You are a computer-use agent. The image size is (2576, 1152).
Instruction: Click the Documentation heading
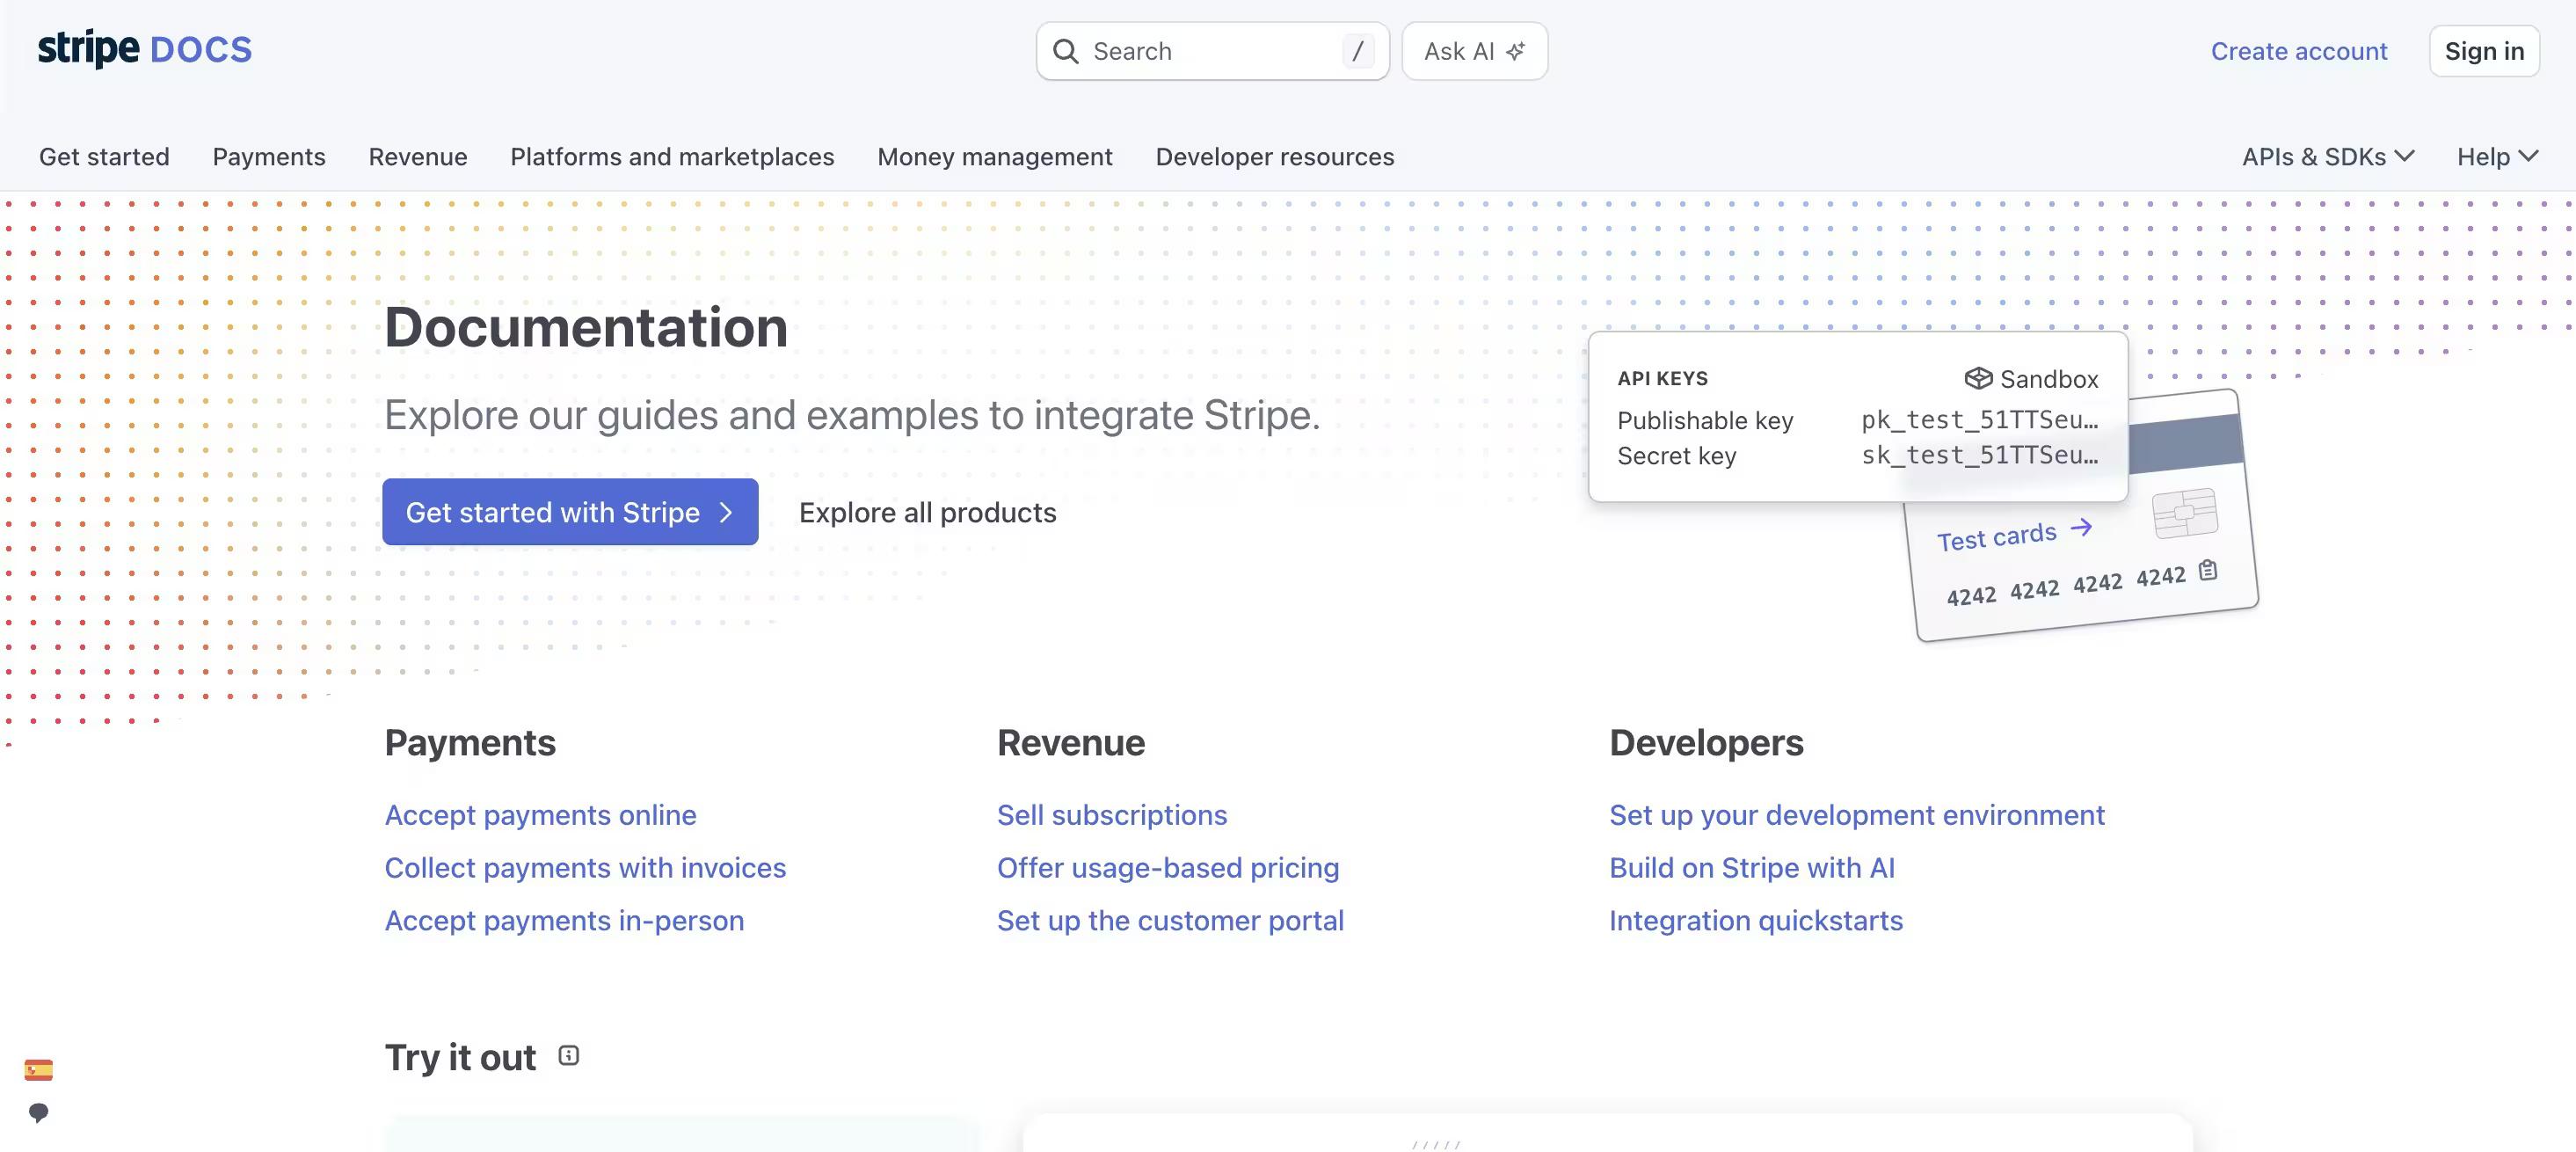586,327
